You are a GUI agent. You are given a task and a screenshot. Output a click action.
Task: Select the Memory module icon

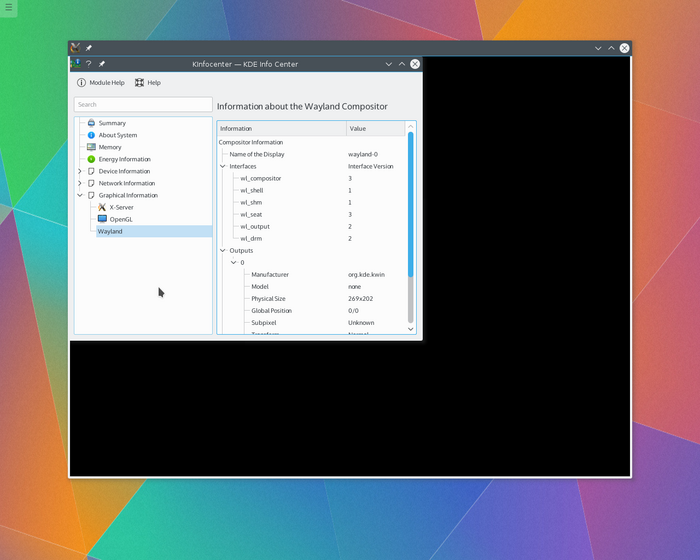click(90, 147)
